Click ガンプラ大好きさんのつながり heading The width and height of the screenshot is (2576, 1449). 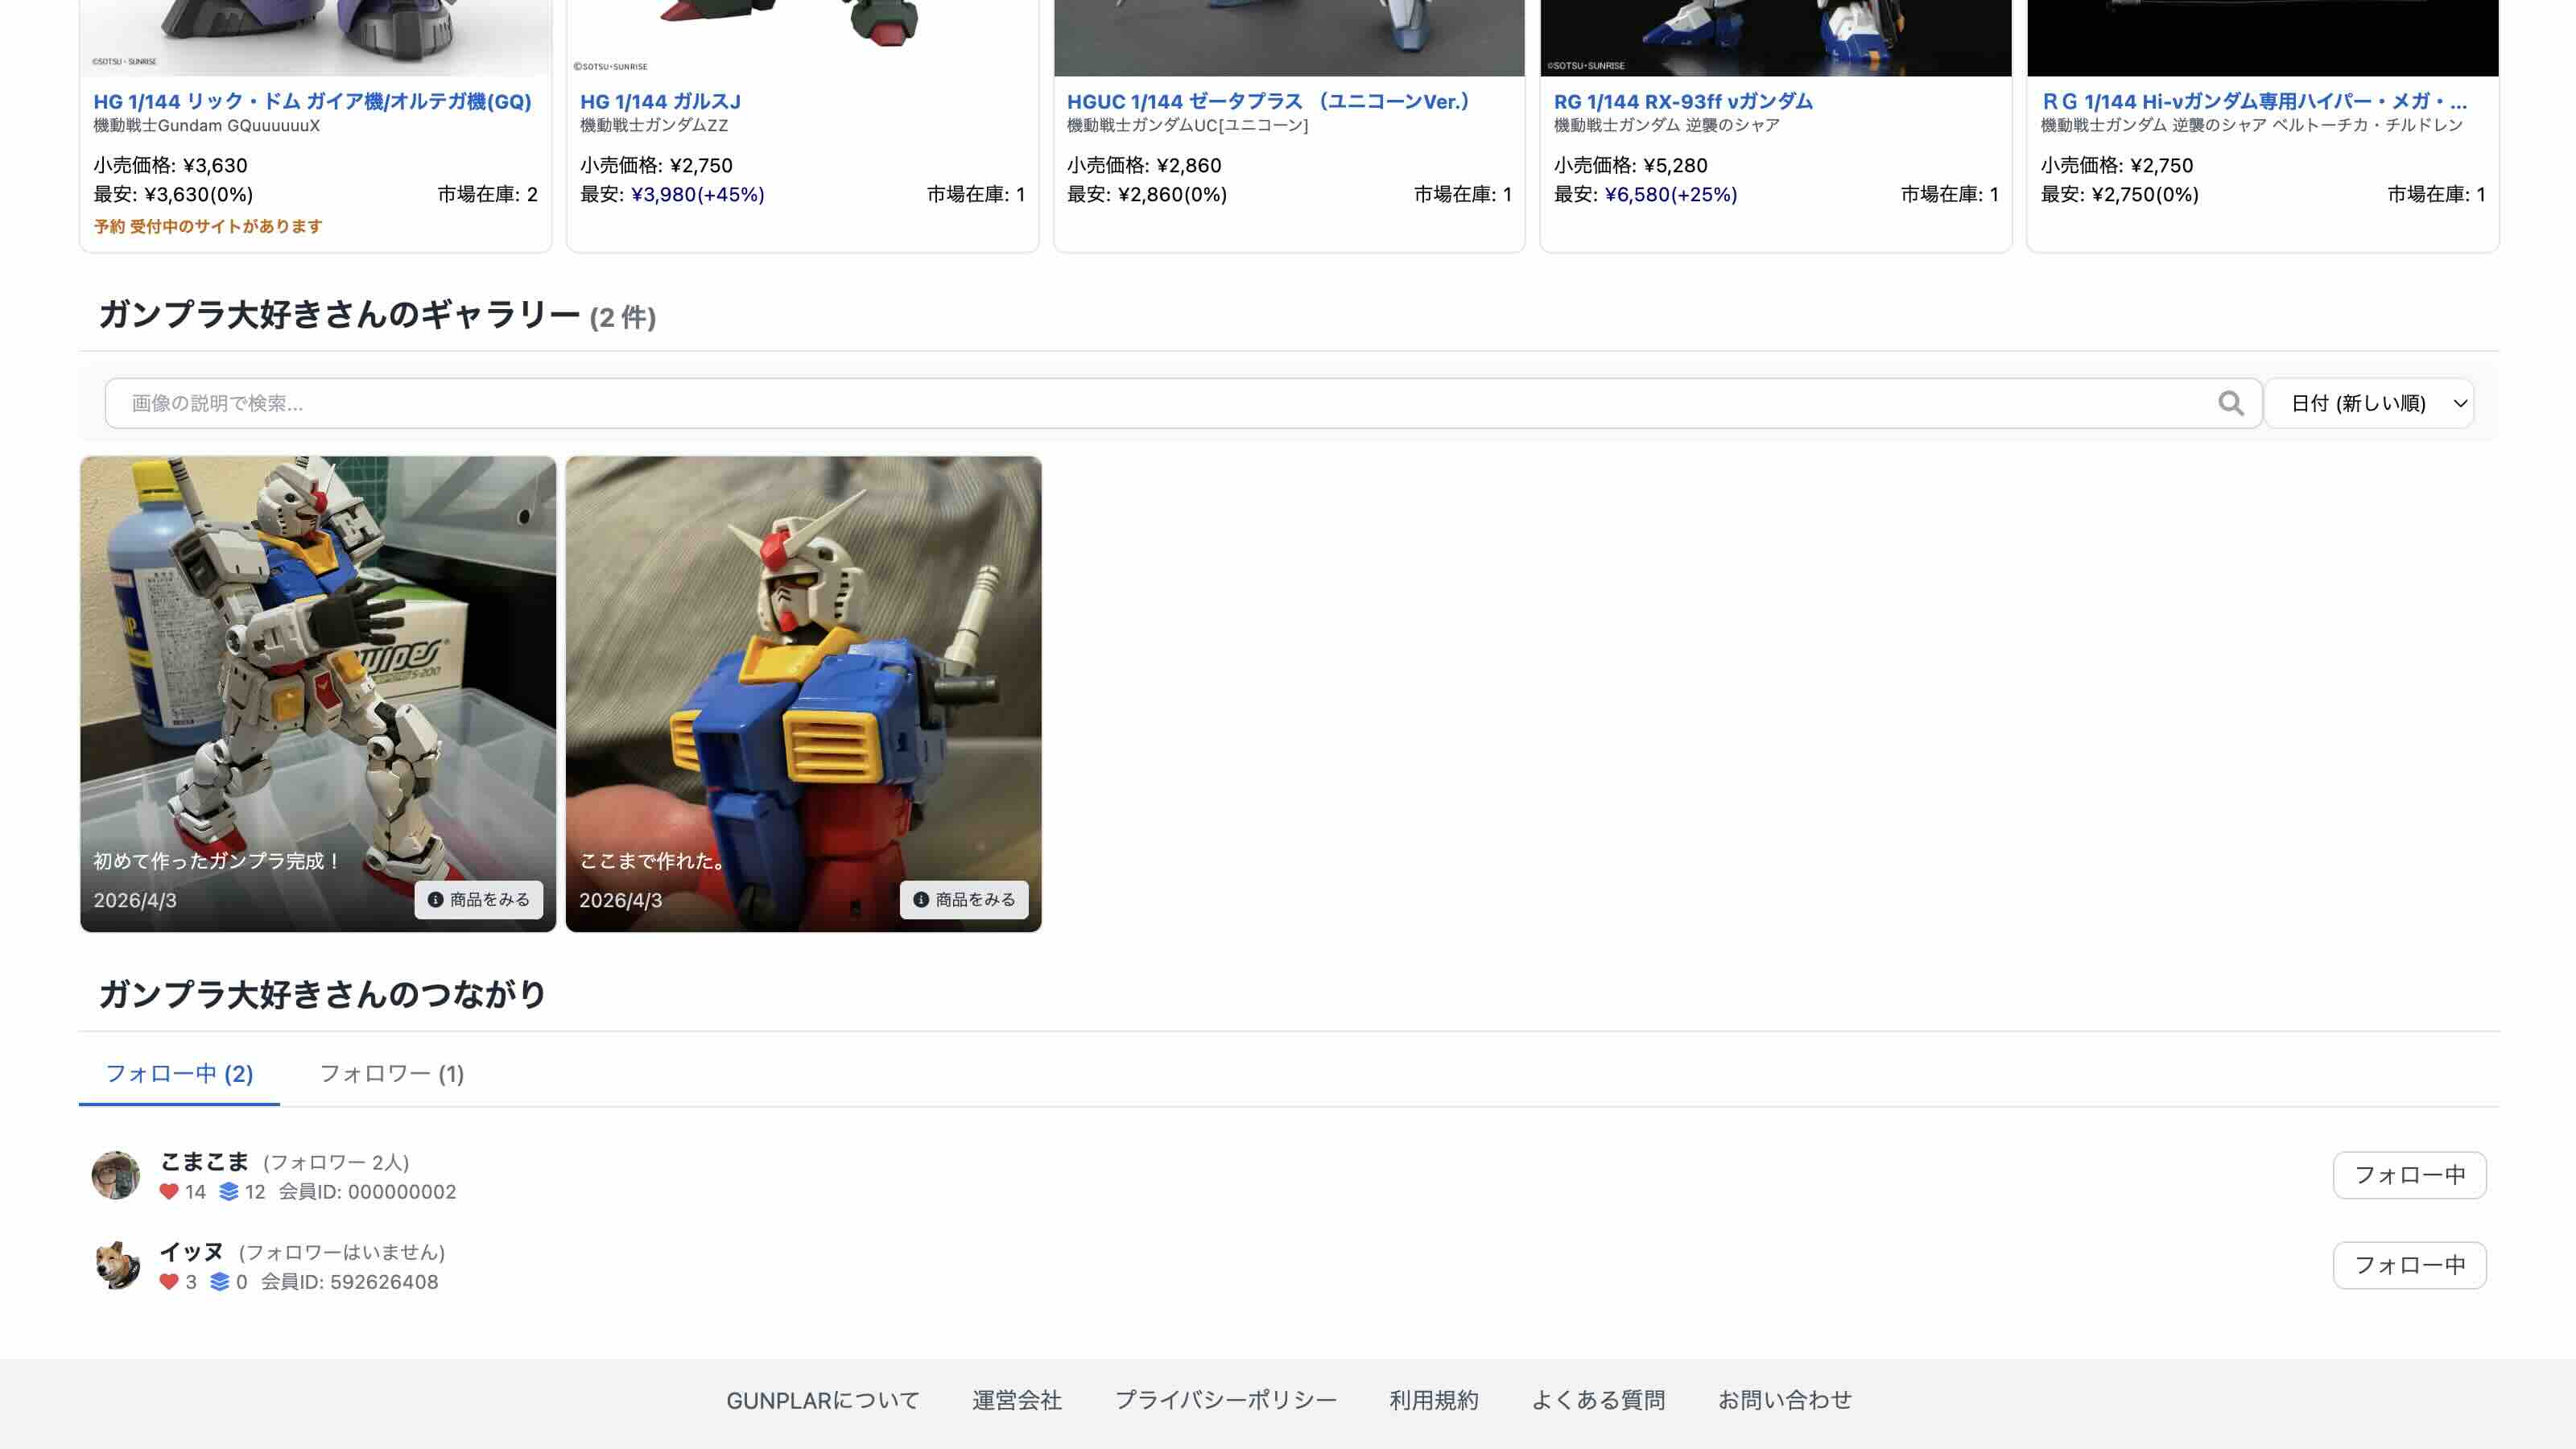pos(322,994)
